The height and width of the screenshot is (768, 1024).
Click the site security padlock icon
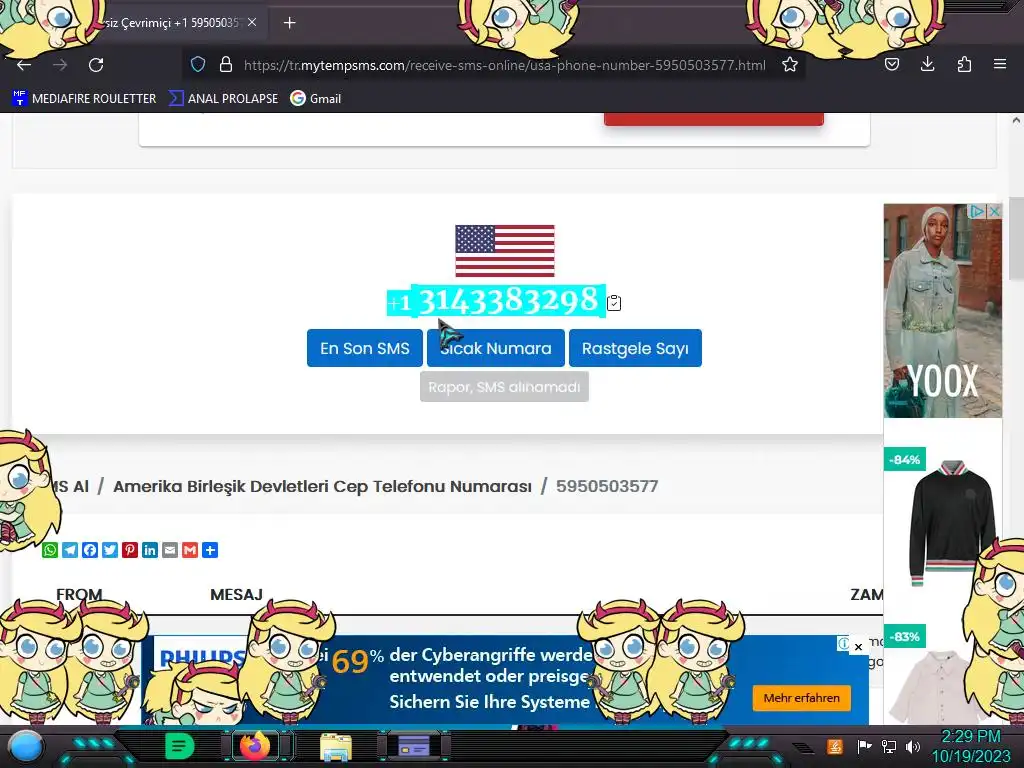[x=226, y=65]
